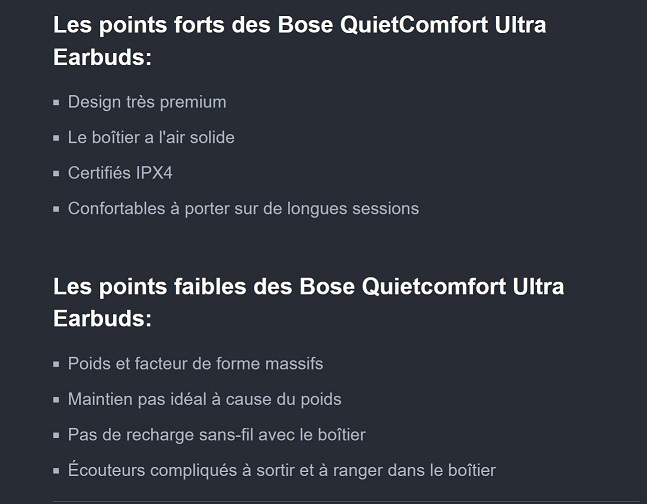Click the bullet marker before 'Certifiés IPX4'
Screen dimensions: 647x504
[57, 174]
